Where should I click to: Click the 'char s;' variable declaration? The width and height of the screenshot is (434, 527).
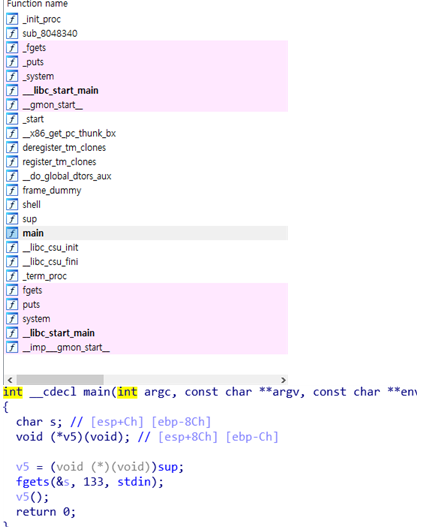(x=39, y=422)
